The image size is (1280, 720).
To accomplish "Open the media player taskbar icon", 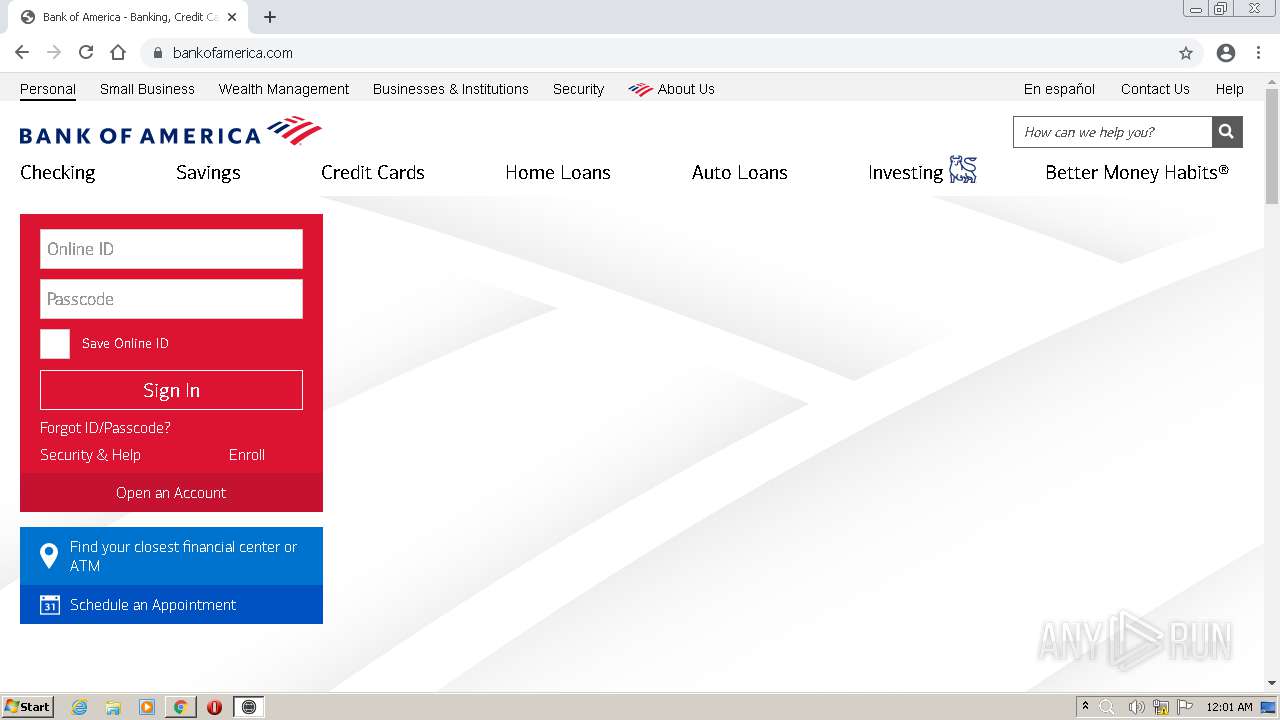I will point(147,707).
